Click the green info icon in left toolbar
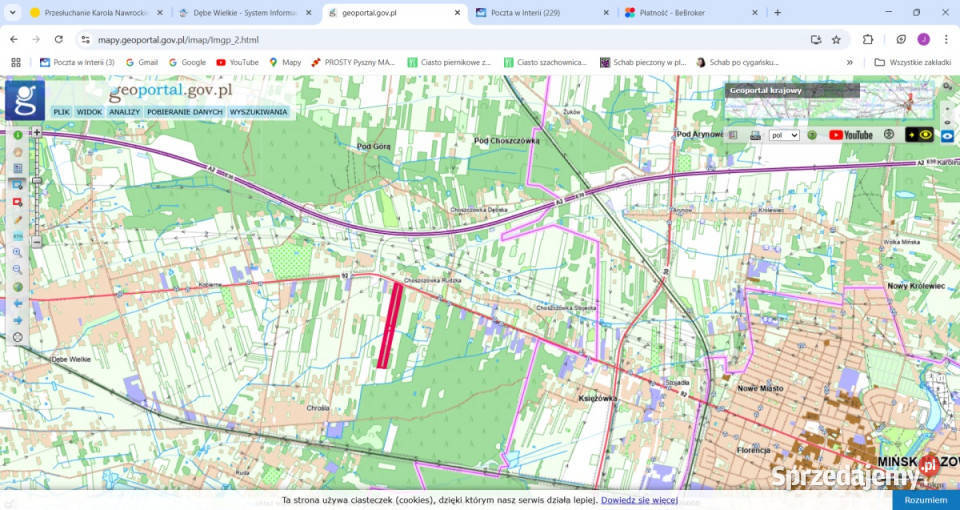The image size is (960, 510). [x=17, y=134]
